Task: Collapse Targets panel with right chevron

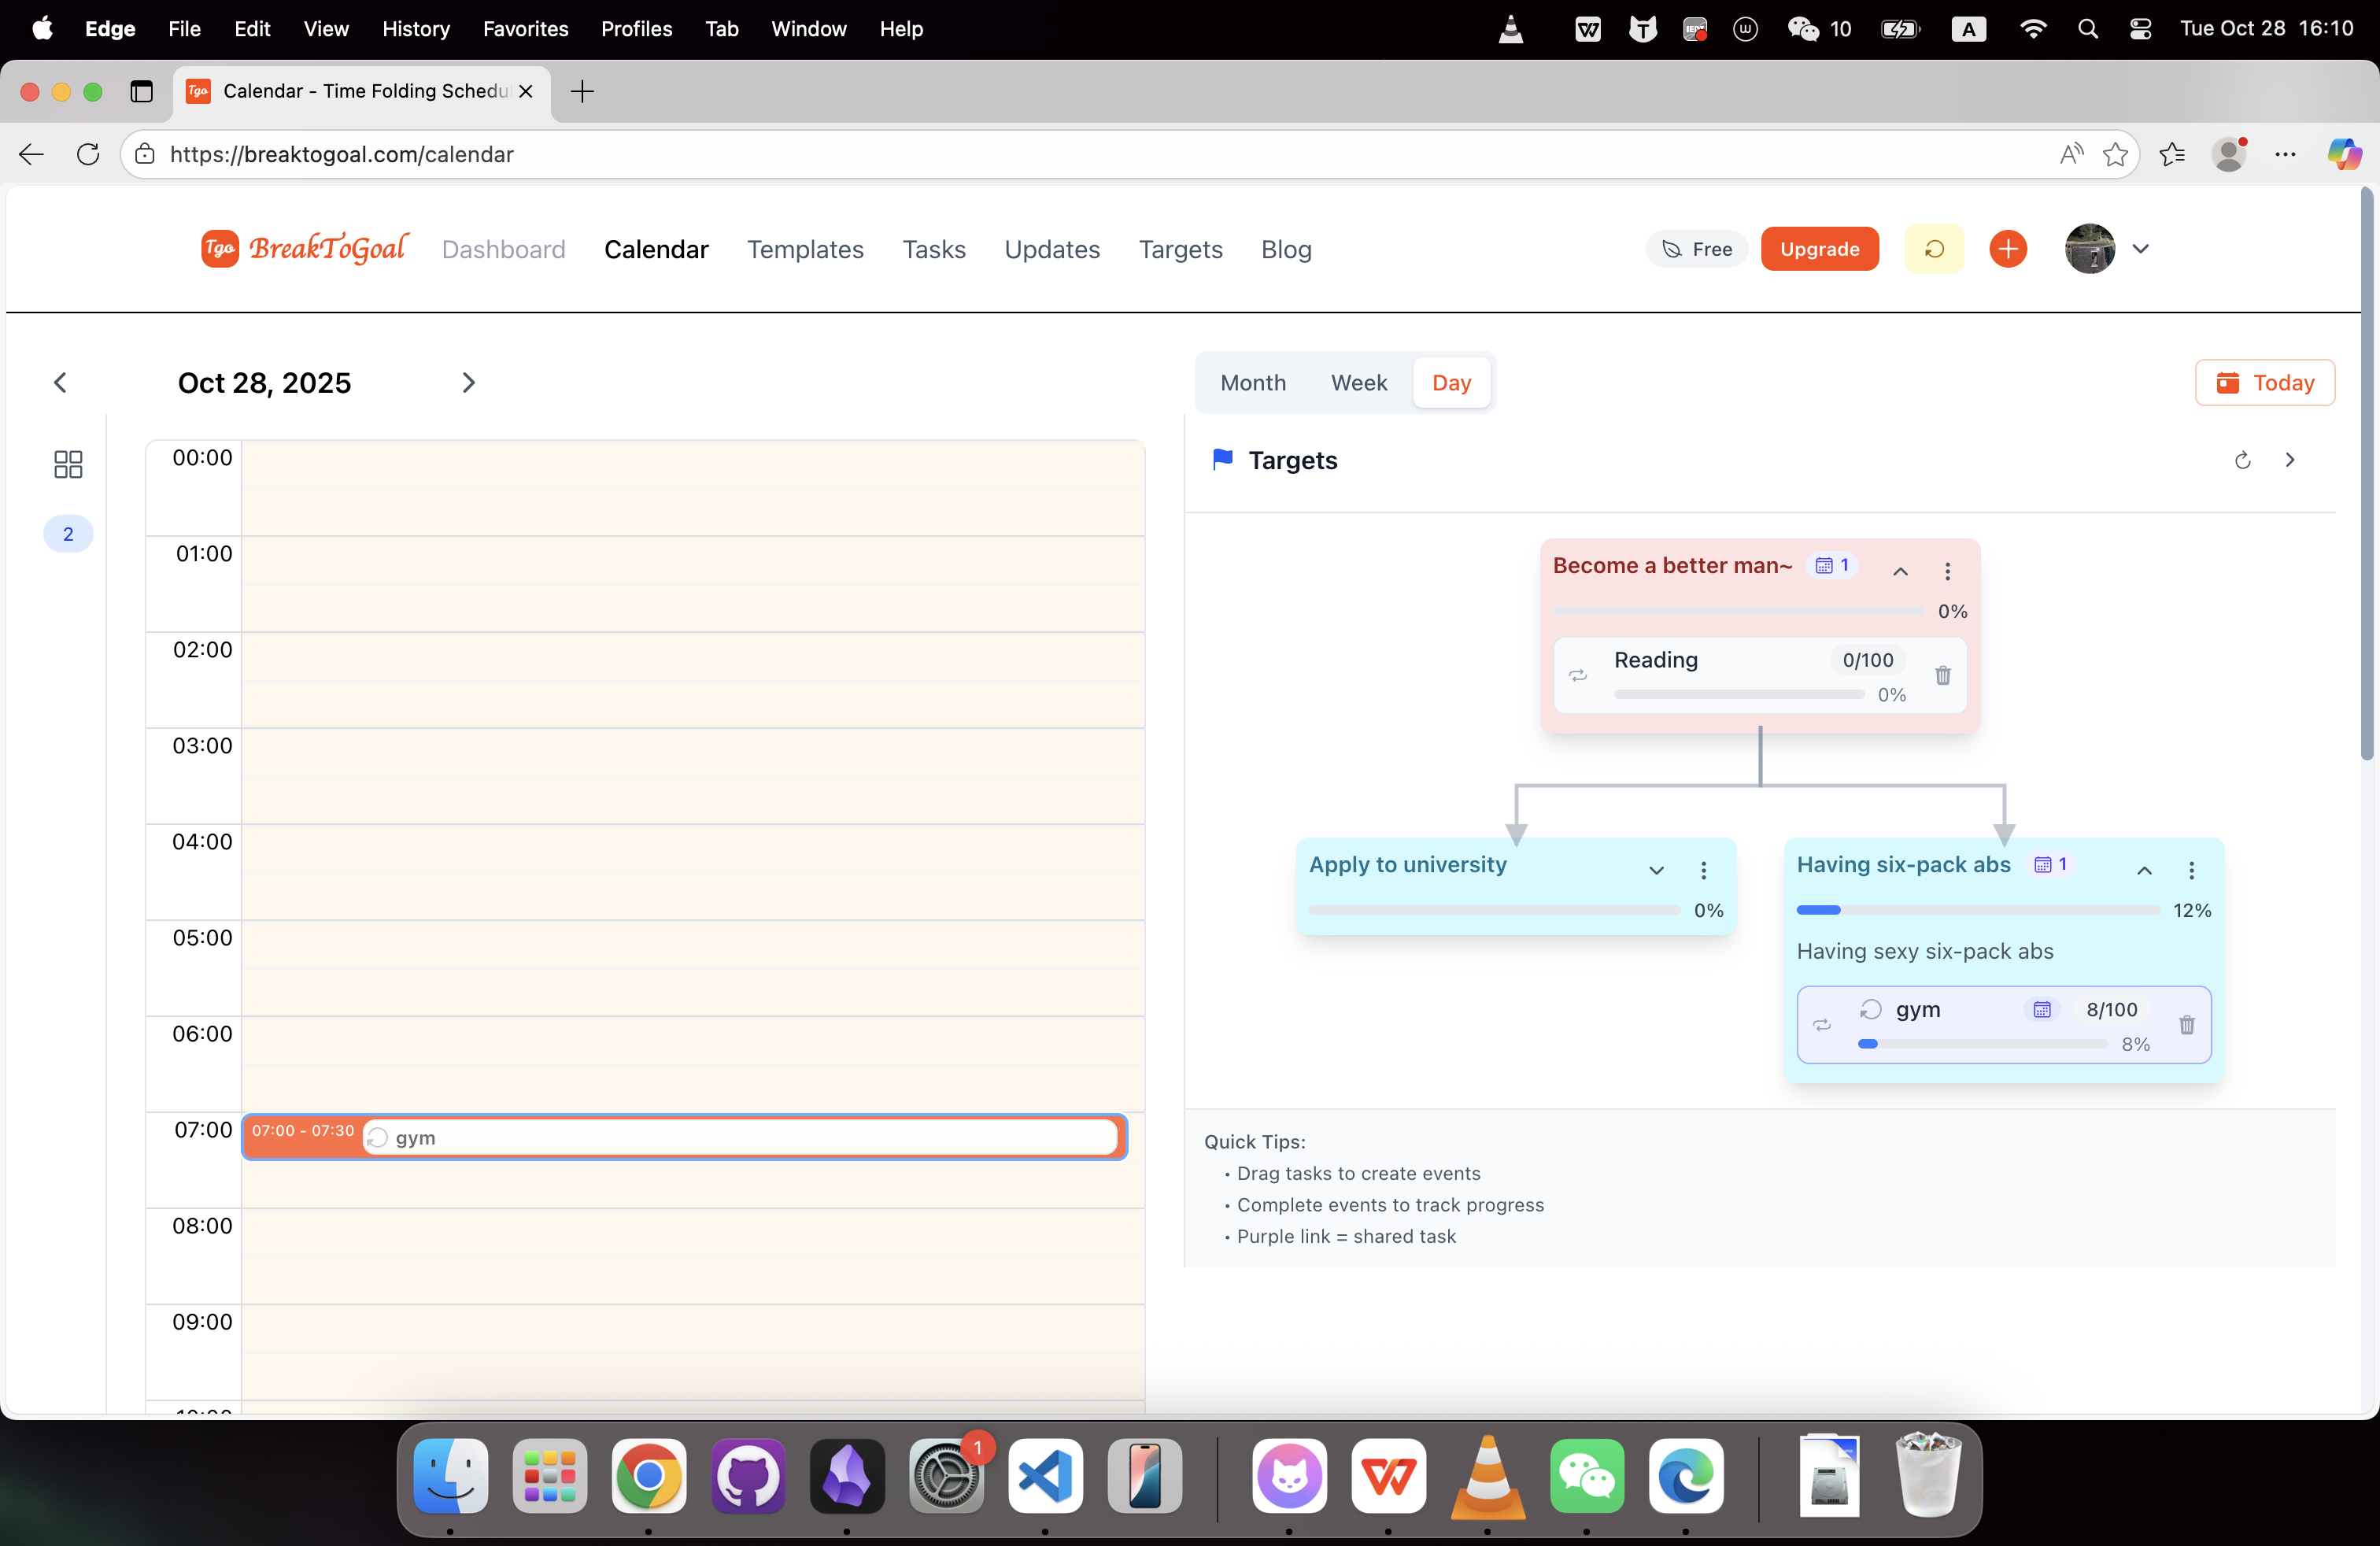Action: 2289,460
